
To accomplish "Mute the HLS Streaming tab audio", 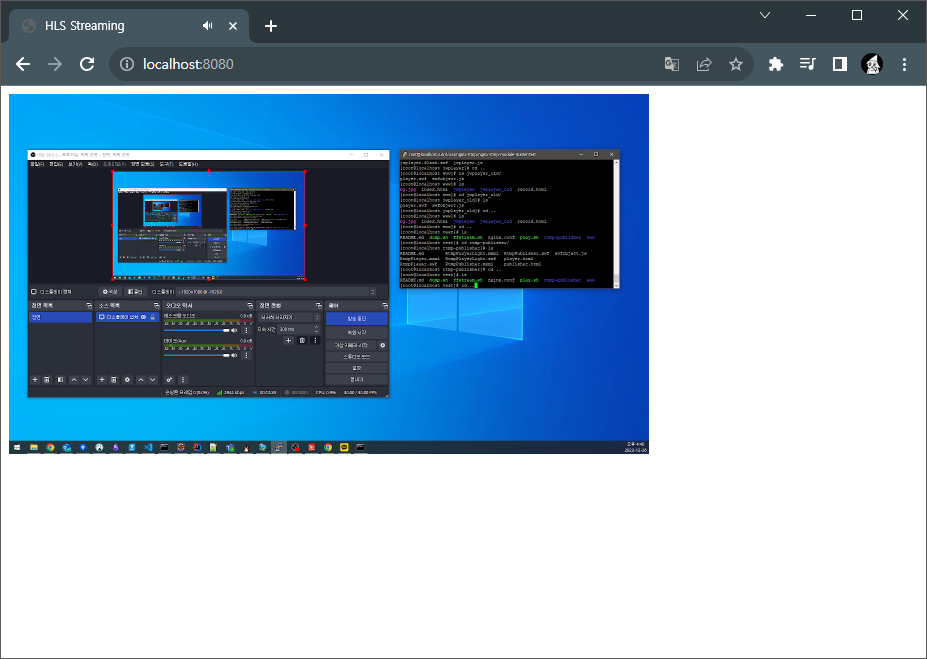I will pos(208,25).
